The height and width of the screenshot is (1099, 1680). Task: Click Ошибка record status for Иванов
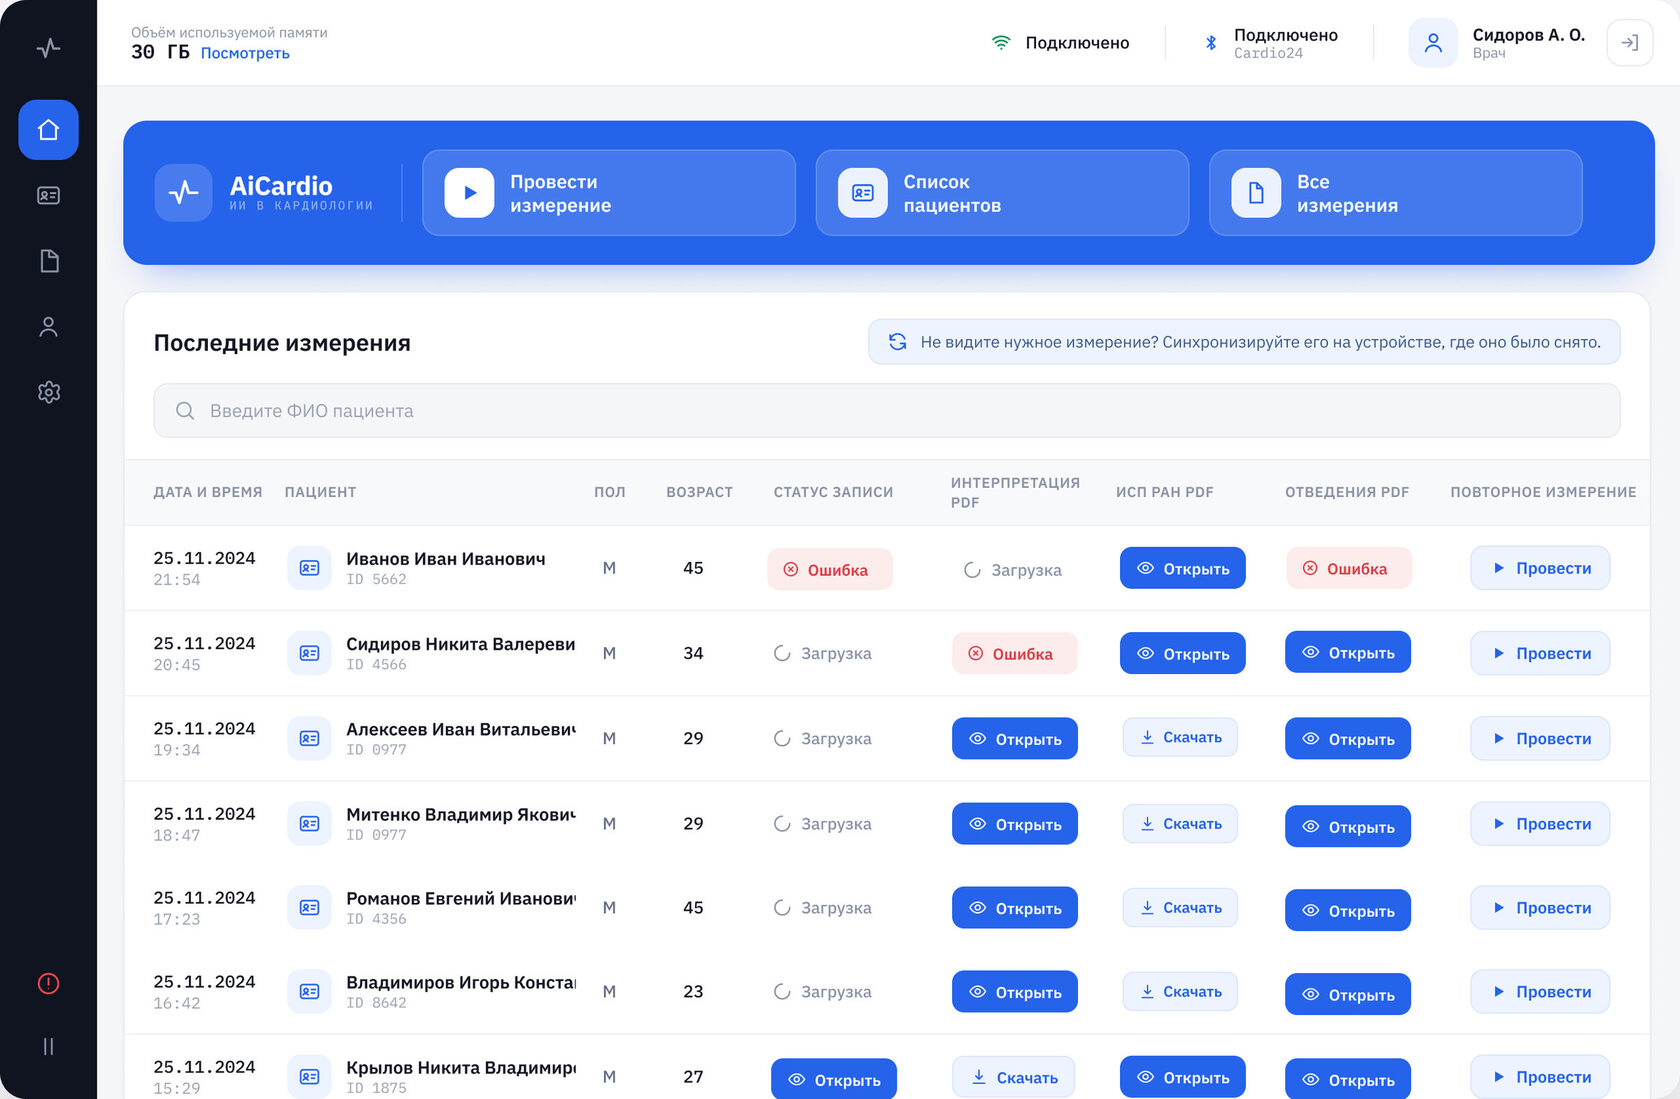(x=830, y=569)
